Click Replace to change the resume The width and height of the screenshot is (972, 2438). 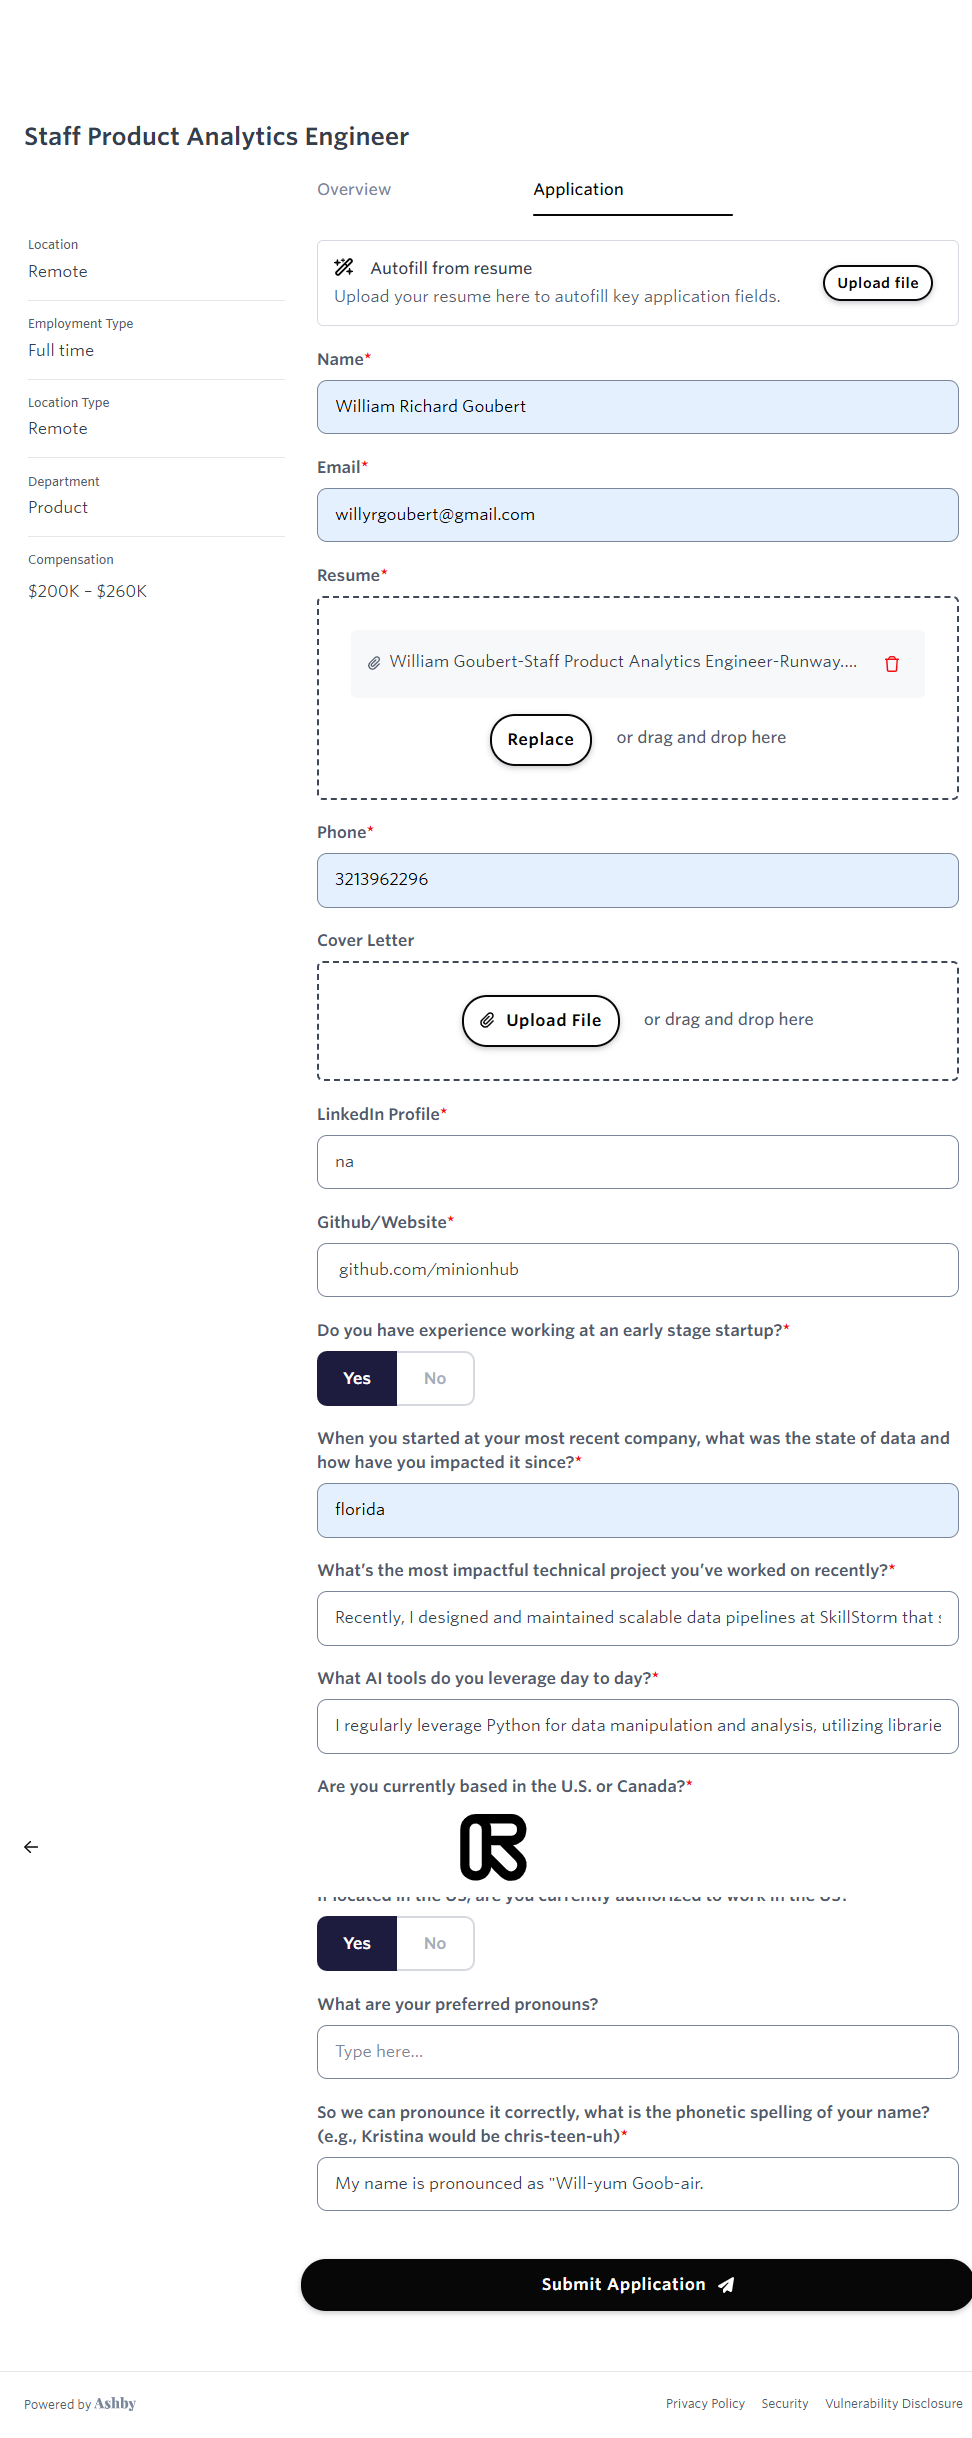[540, 739]
